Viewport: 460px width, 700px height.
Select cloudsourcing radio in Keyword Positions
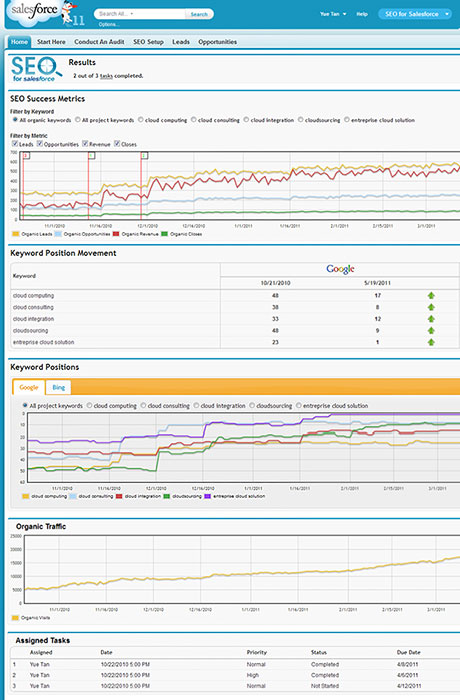pos(252,405)
